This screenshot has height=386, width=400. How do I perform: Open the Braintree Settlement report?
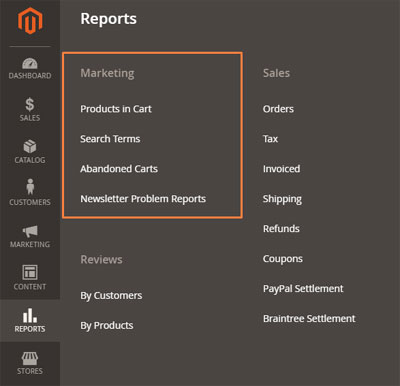(309, 319)
